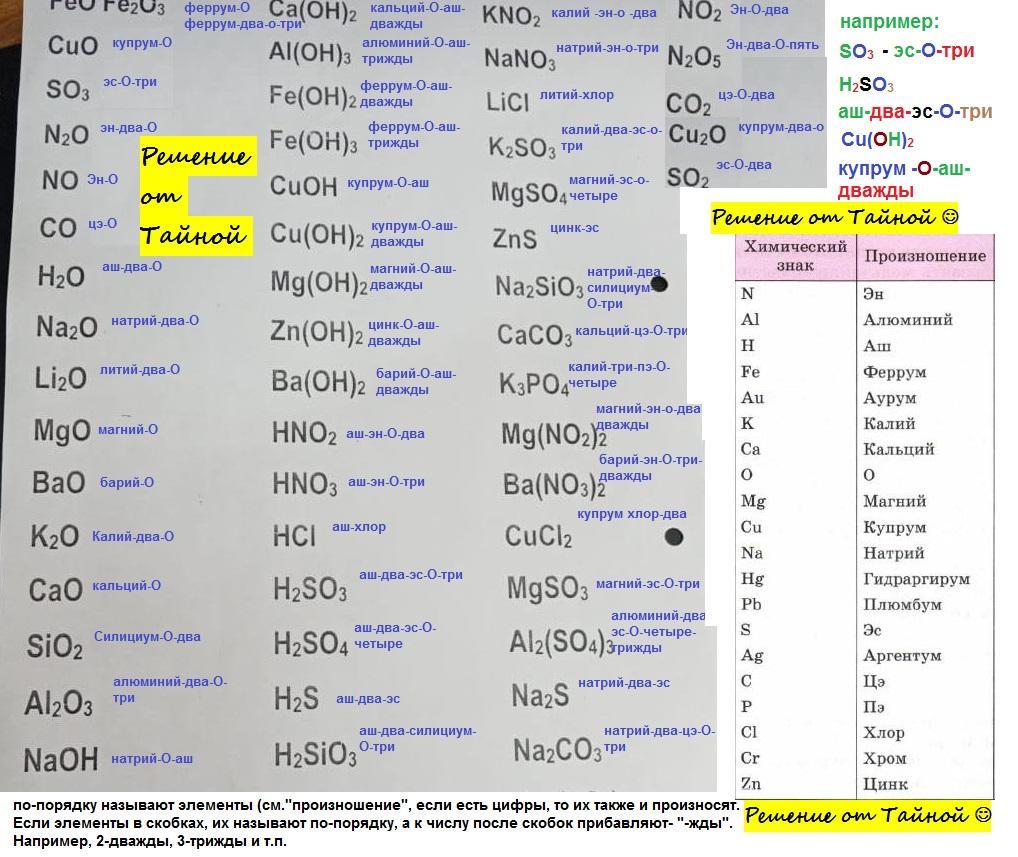Click the Na2SiO3 formula
1018x857 pixels.
click(x=540, y=286)
